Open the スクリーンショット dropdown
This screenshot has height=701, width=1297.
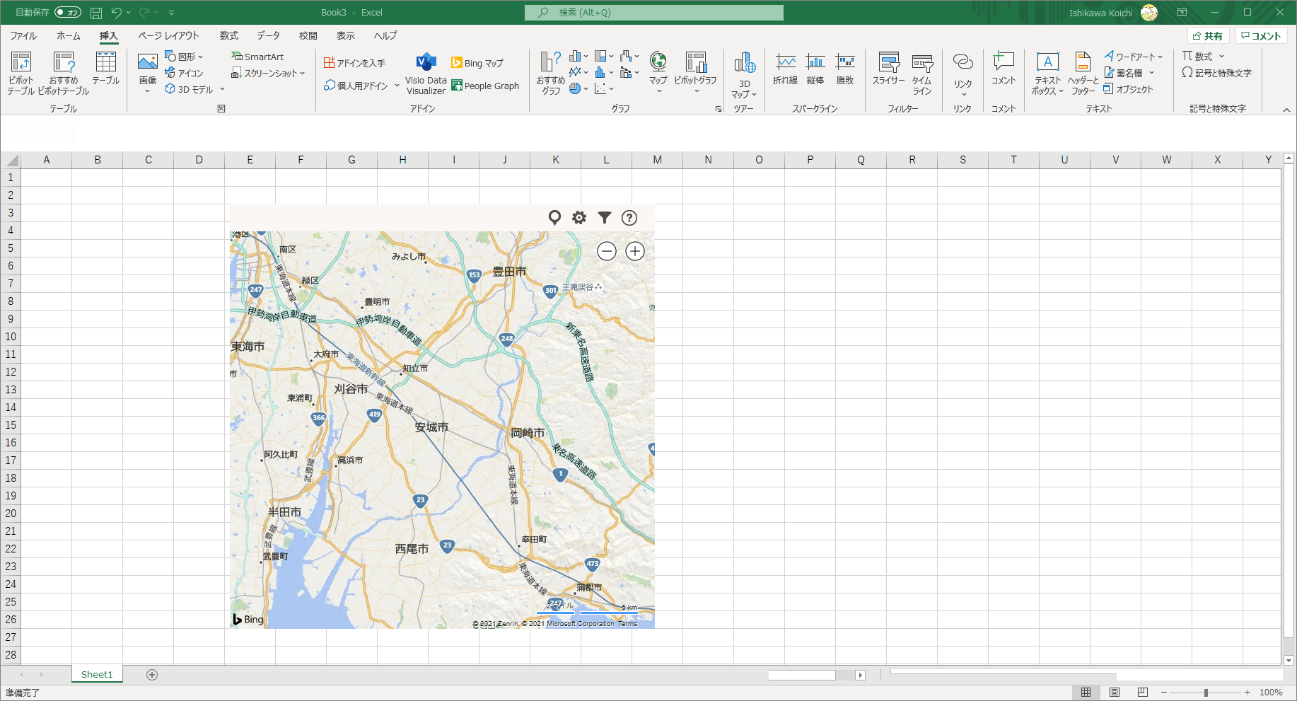pyautogui.click(x=268, y=73)
